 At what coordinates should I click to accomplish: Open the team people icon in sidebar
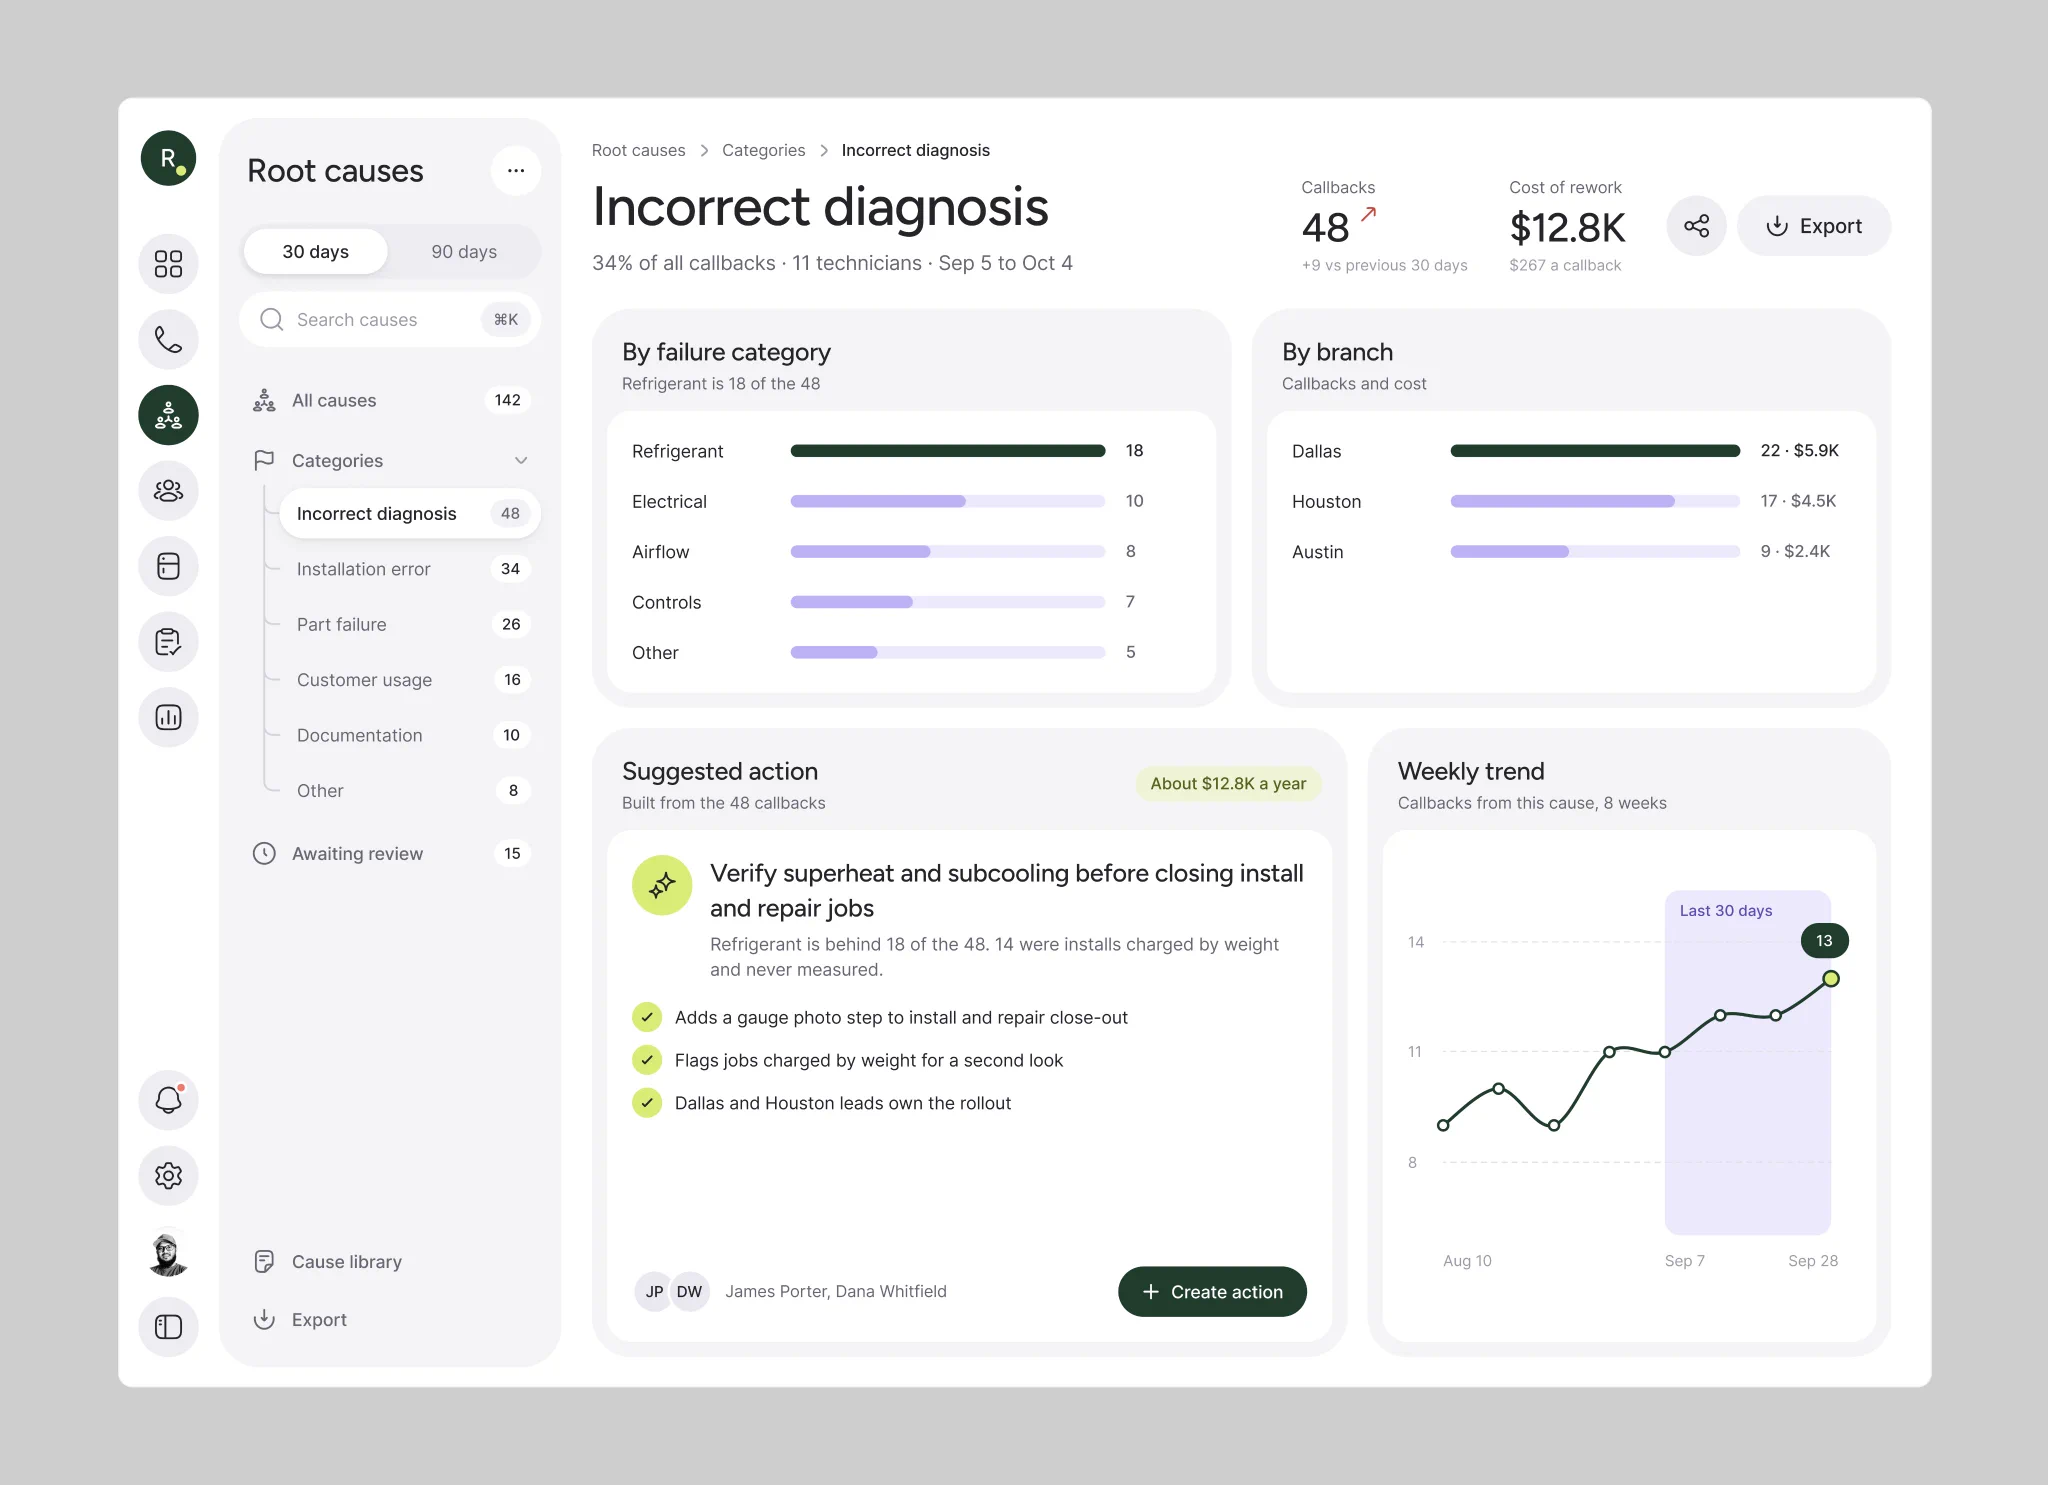point(168,491)
